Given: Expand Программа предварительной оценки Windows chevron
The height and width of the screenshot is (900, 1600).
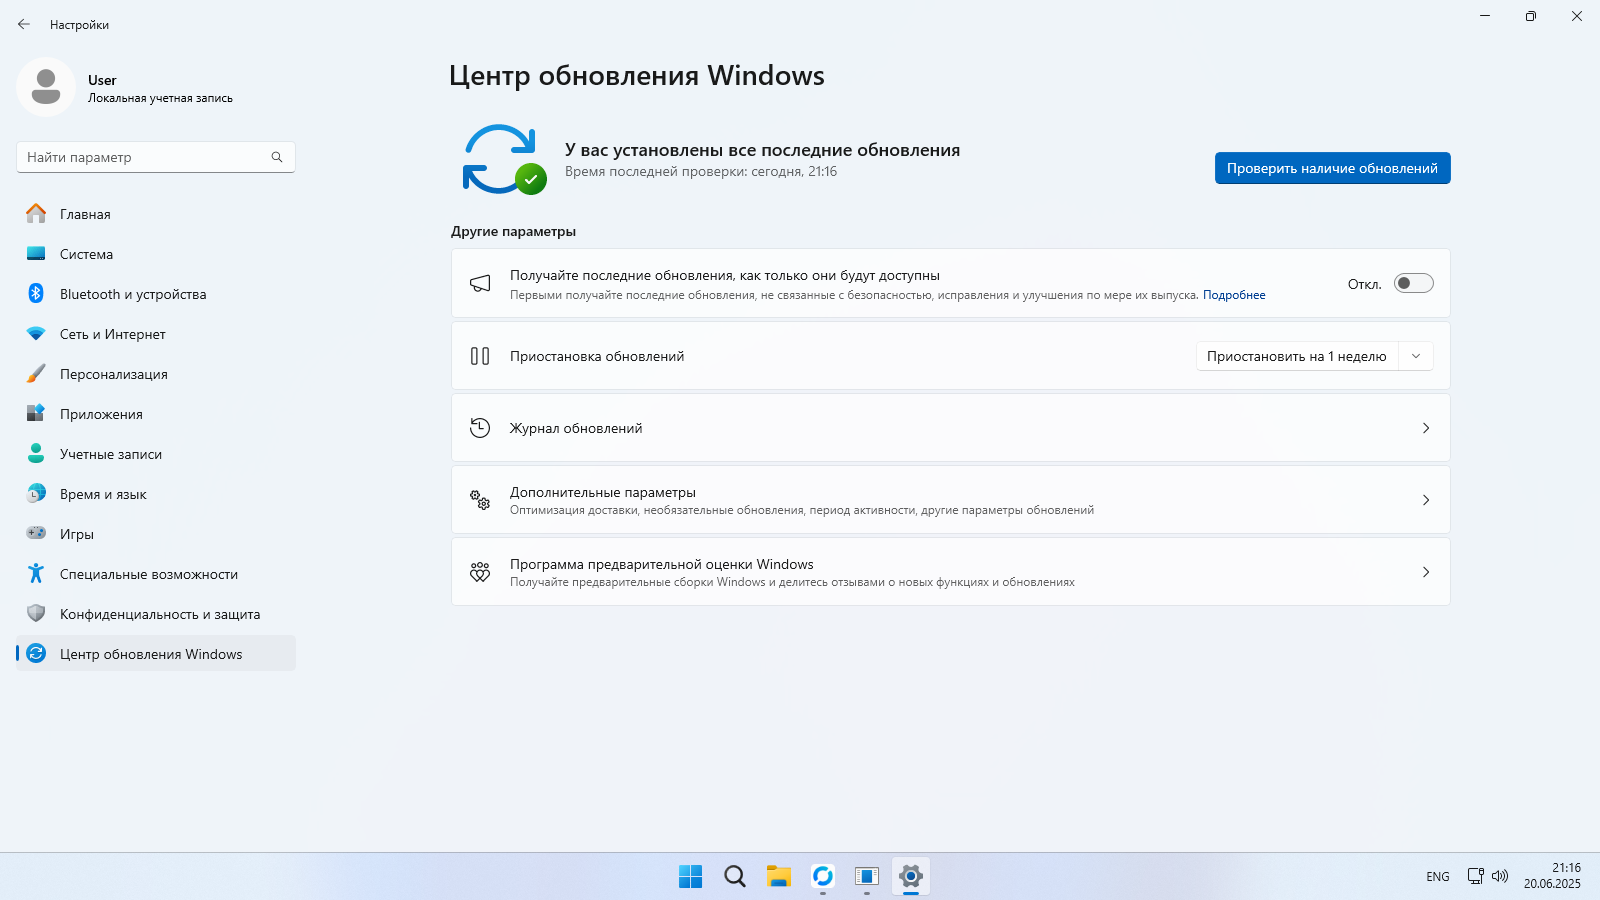Looking at the screenshot, I should point(1426,572).
